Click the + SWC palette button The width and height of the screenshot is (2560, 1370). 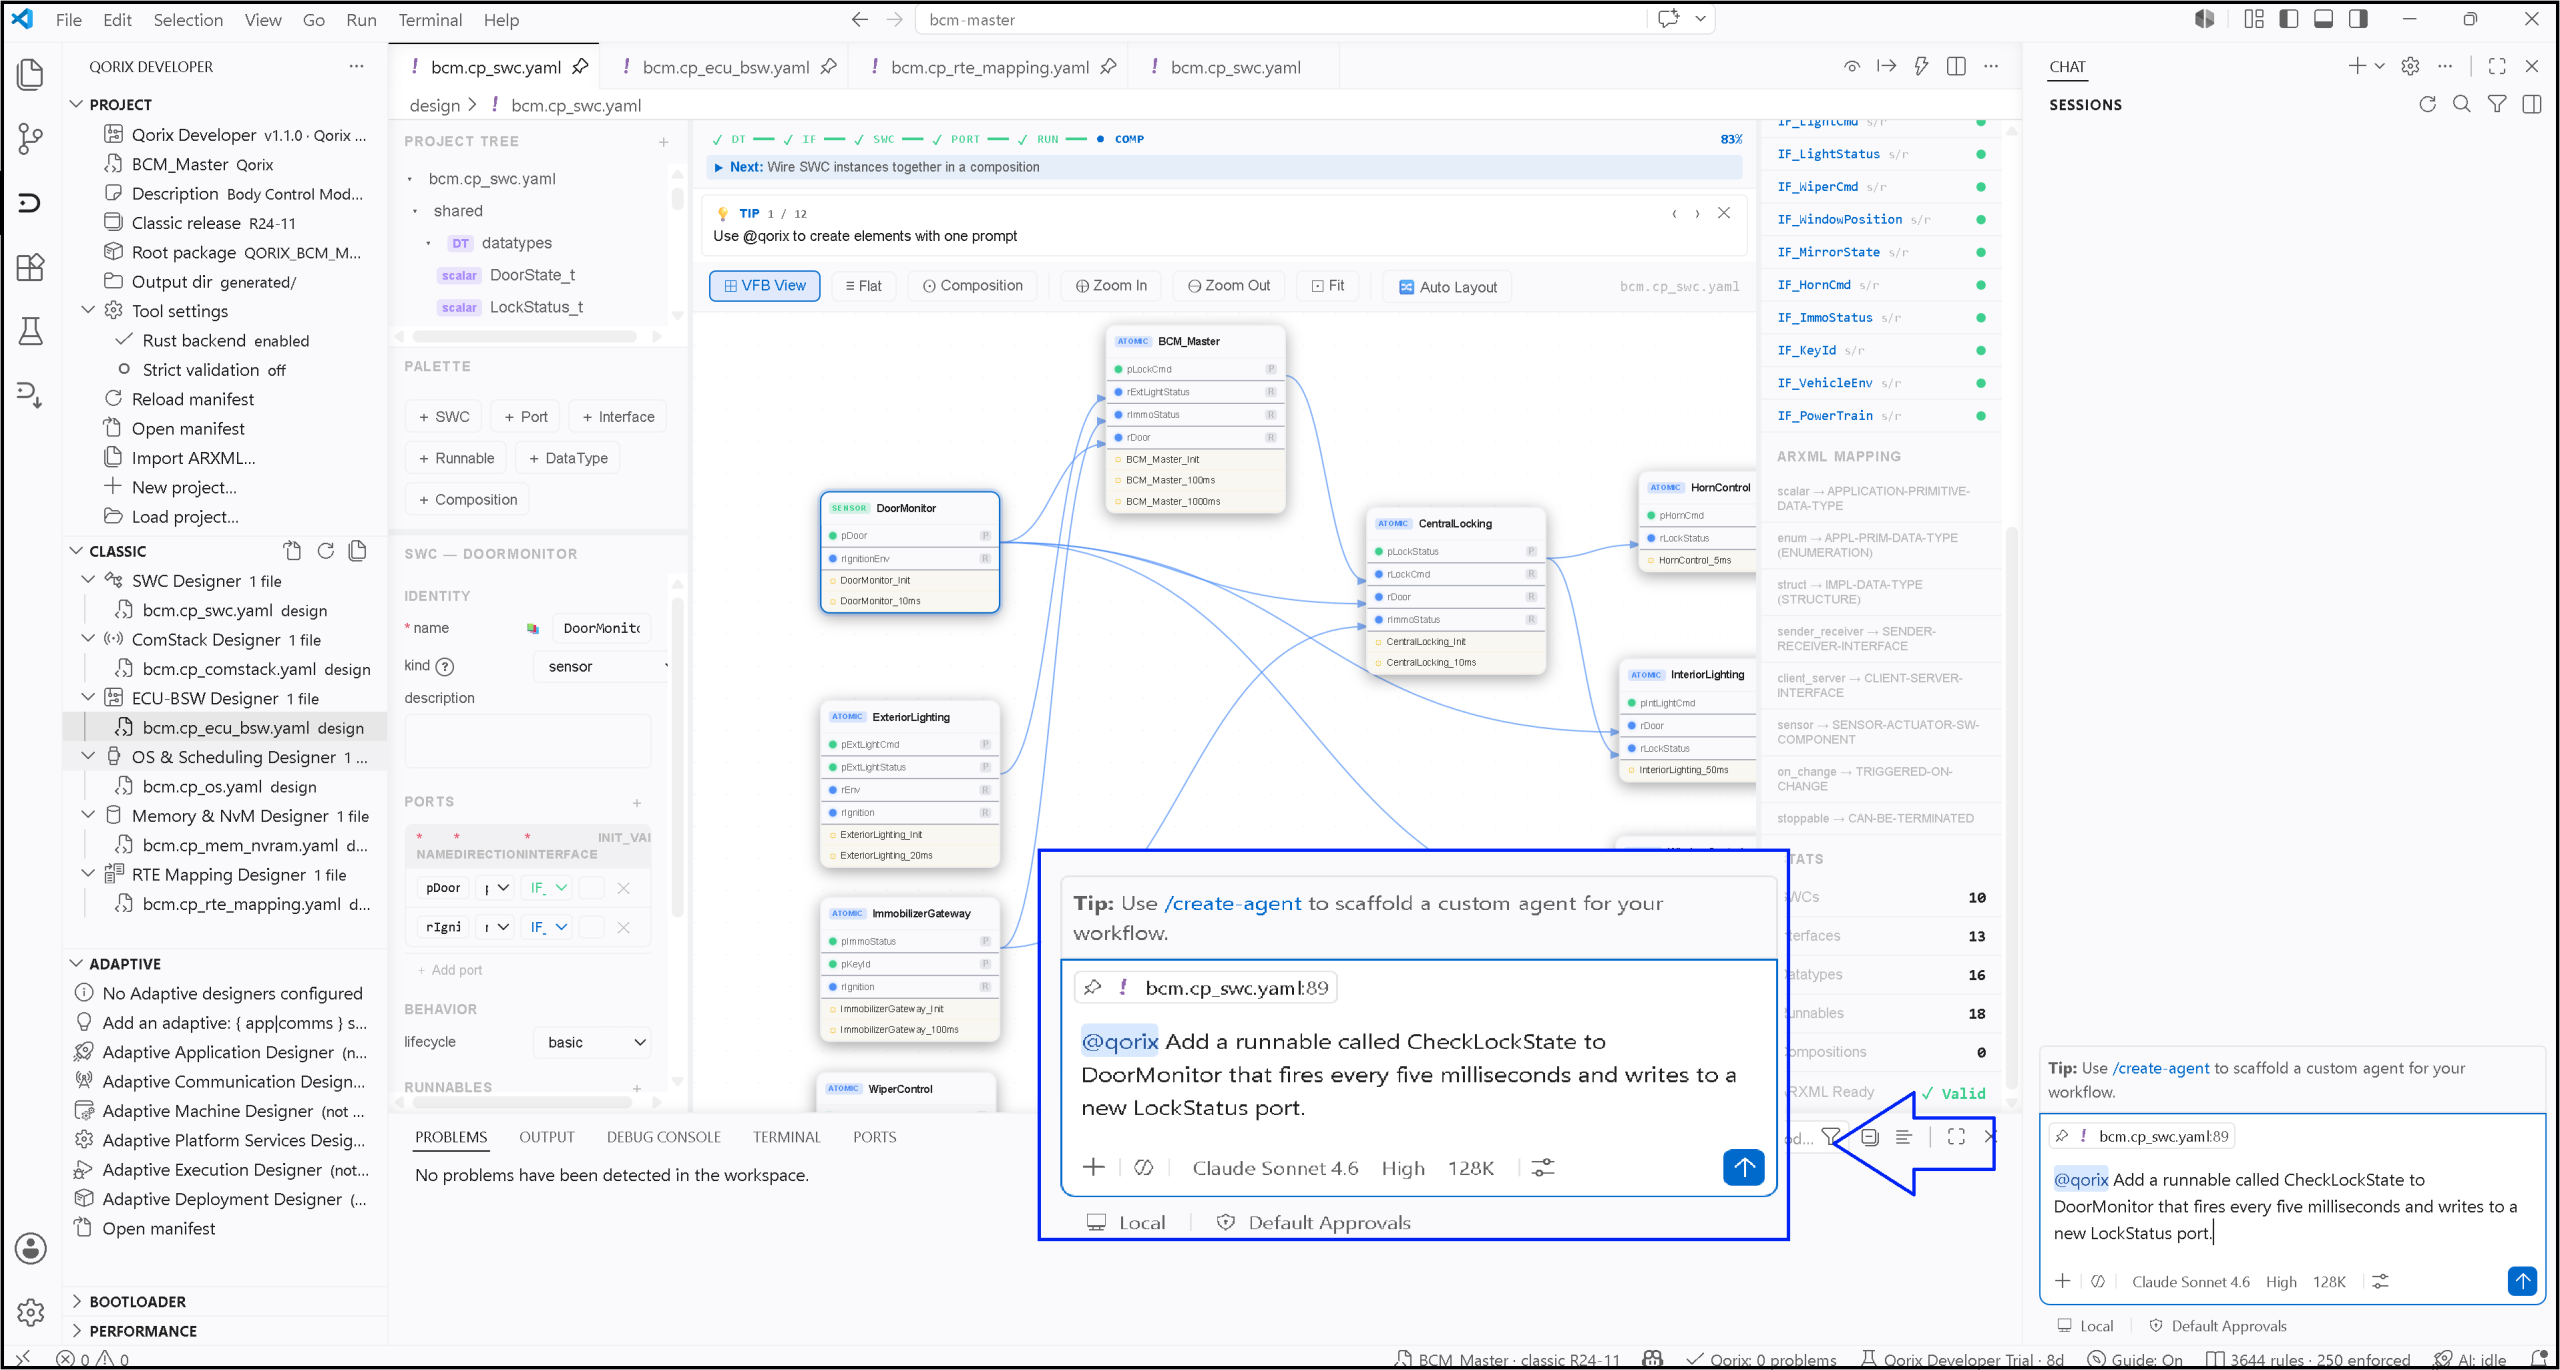pos(444,417)
